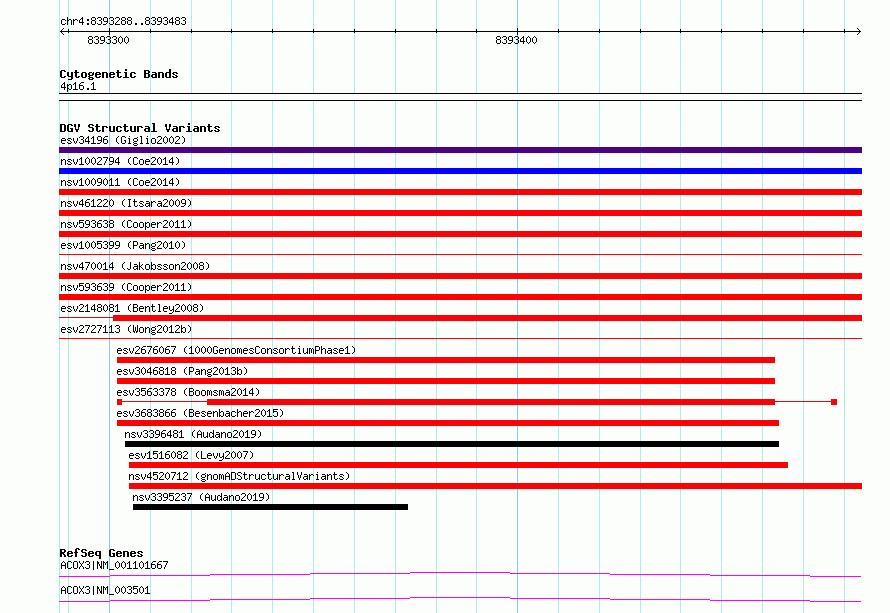
Task: Click esv3683866 (Besenbacher2015) label
Action: point(200,413)
